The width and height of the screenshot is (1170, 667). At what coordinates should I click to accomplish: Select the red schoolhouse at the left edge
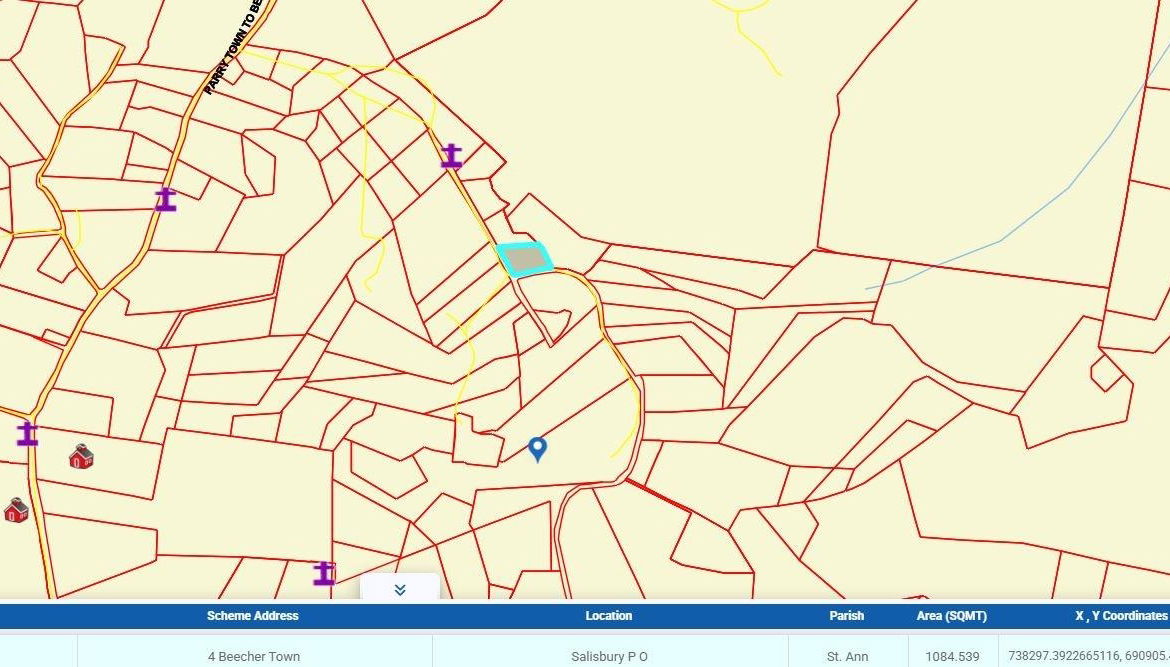pos(16,510)
